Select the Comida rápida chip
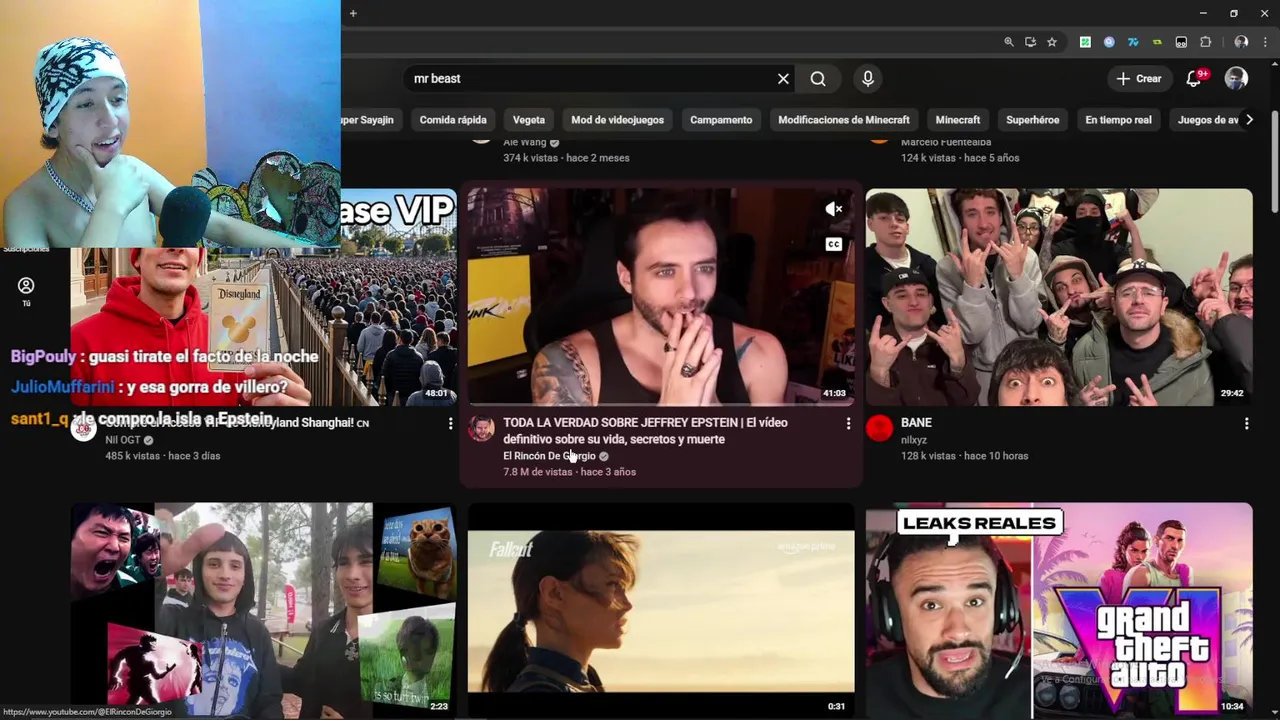Screen dimensions: 1280x720 point(453,120)
